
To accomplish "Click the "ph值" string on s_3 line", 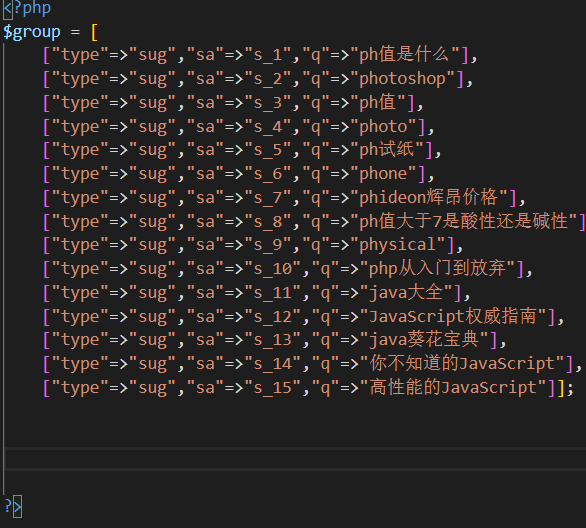I will (x=378, y=103).
